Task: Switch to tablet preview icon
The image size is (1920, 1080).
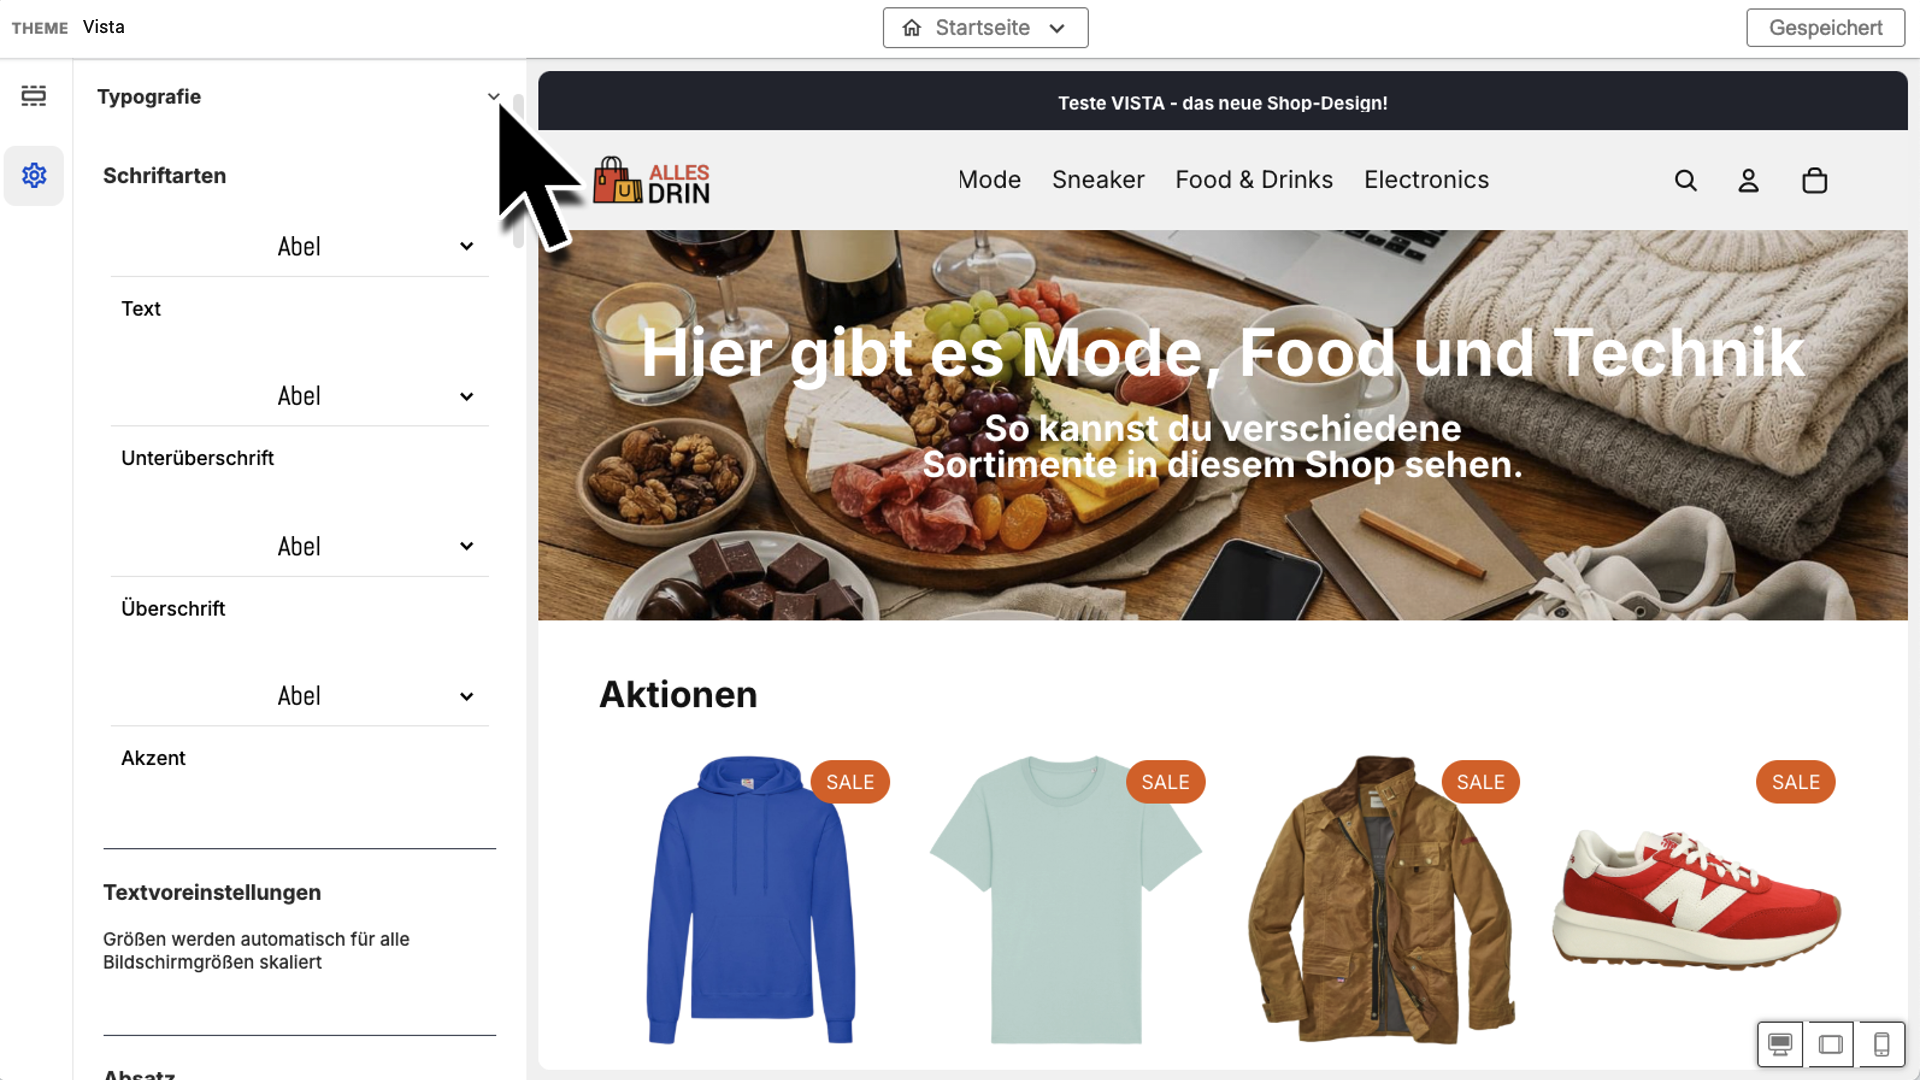Action: tap(1831, 1045)
